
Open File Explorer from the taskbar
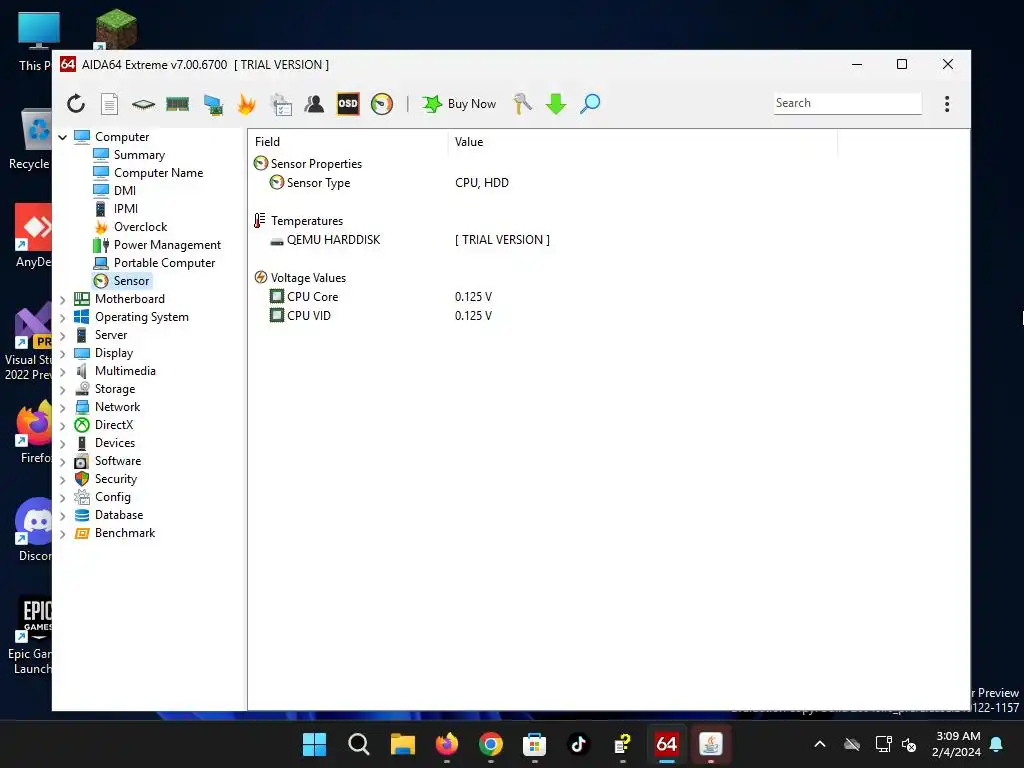click(x=402, y=744)
